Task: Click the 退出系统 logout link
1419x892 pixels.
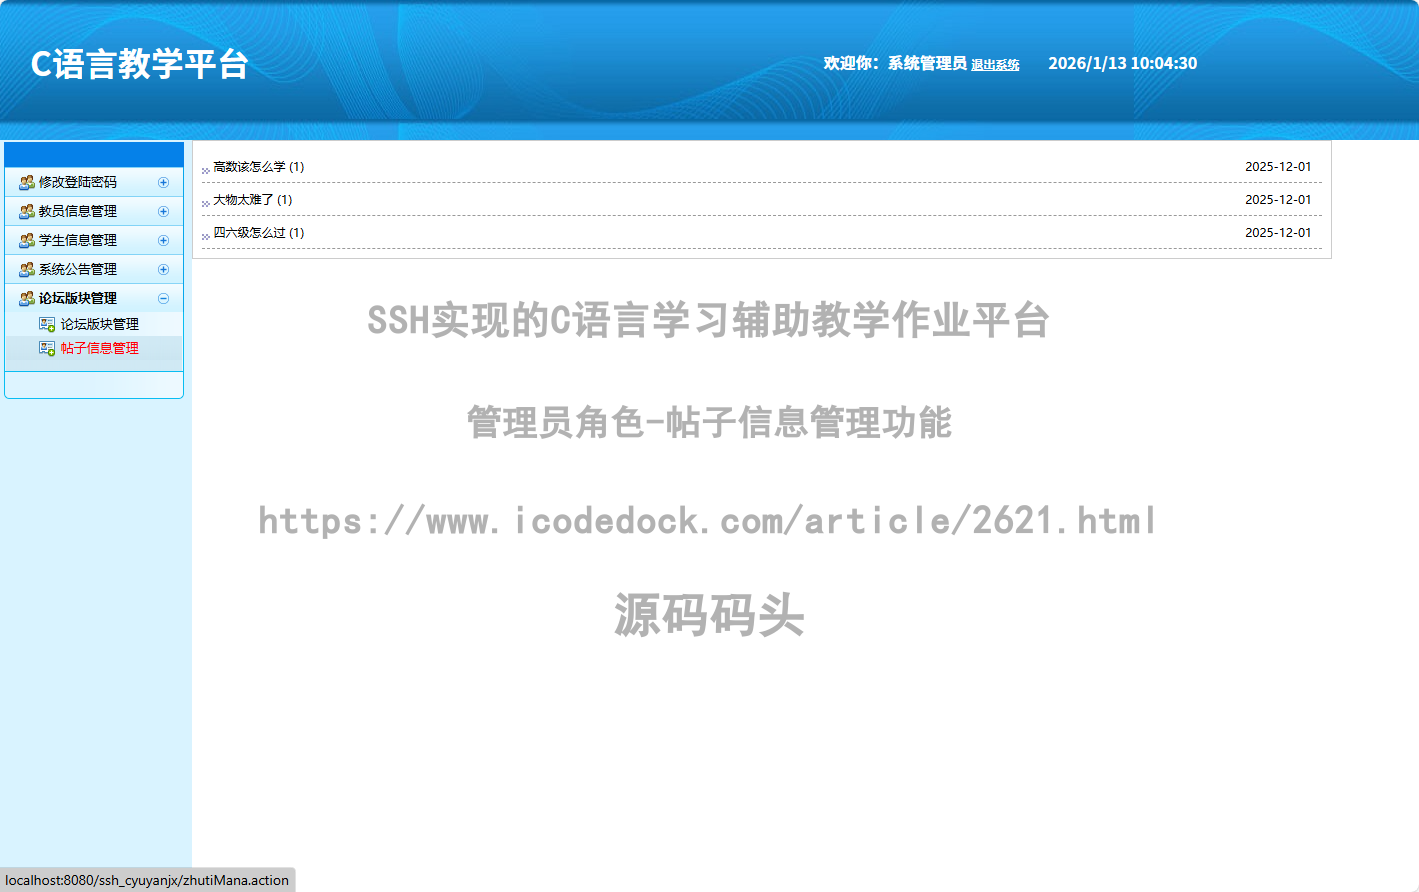Action: [x=996, y=64]
